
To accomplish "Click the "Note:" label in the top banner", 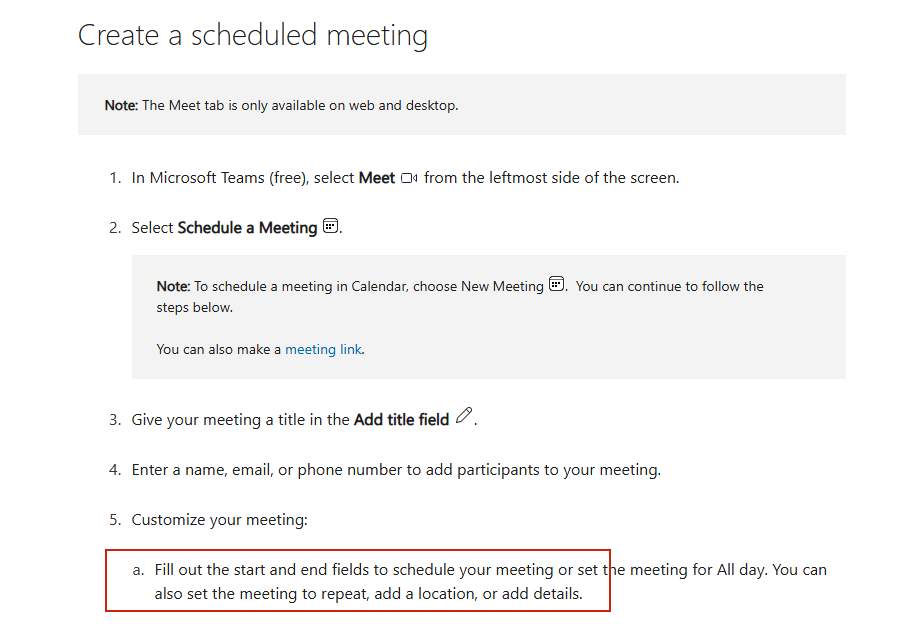I will (121, 105).
